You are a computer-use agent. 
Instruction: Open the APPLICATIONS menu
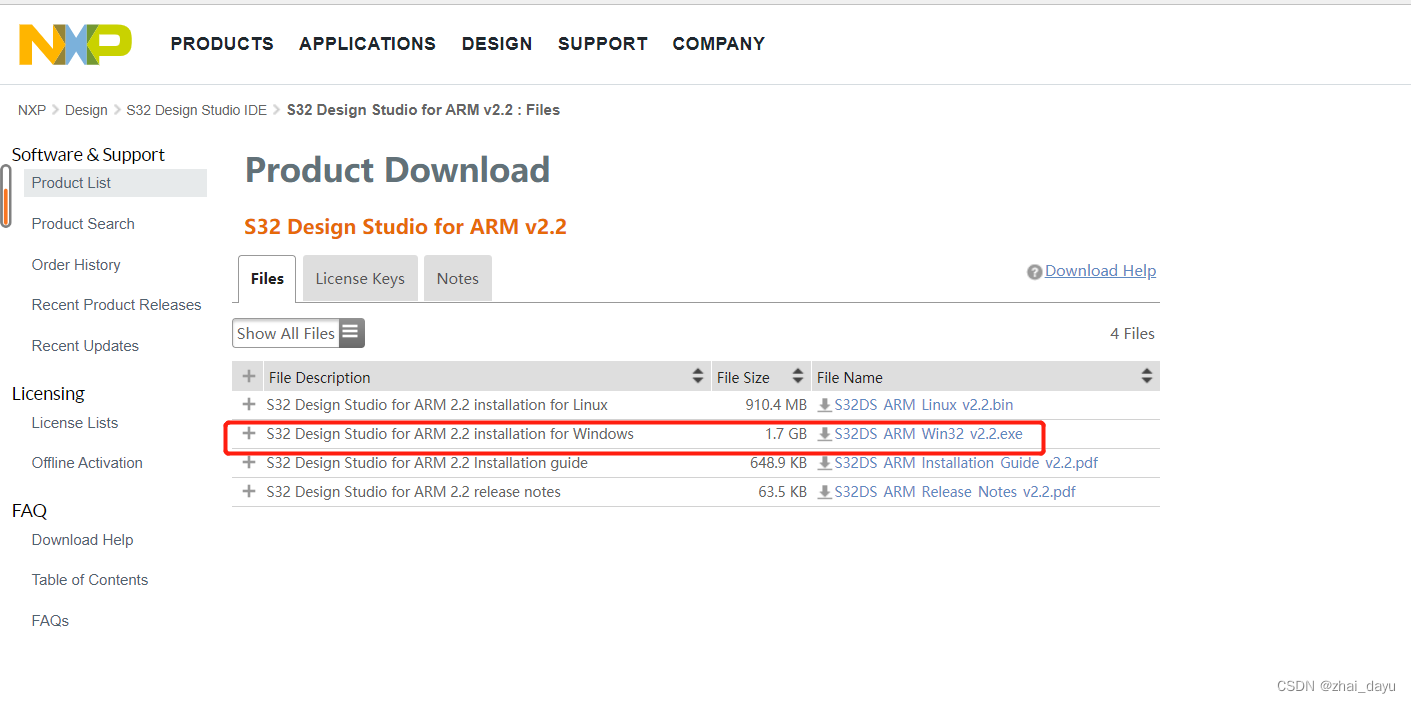point(367,44)
